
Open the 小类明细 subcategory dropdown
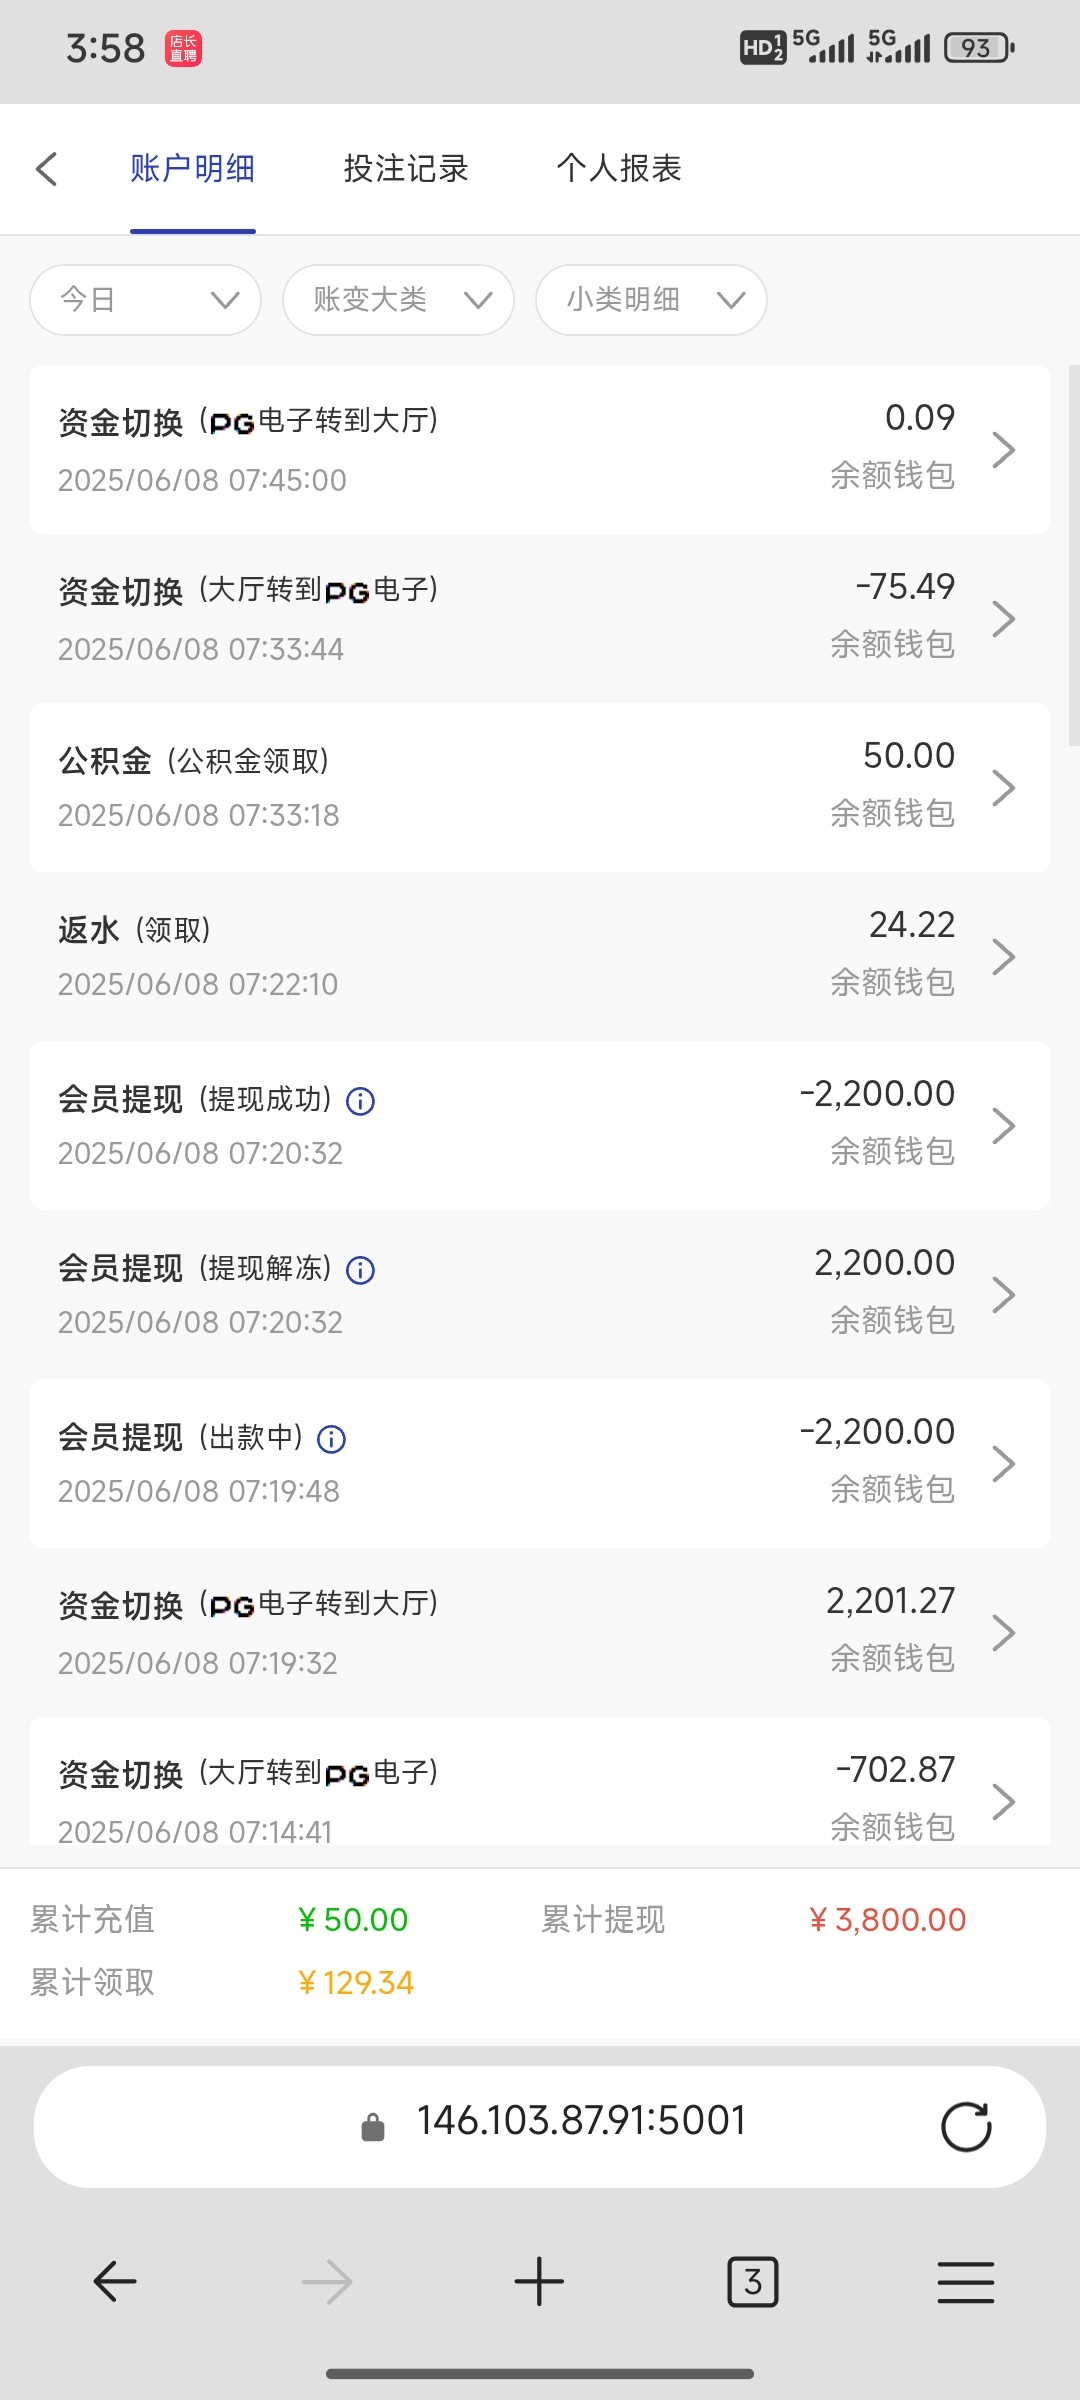click(x=651, y=300)
